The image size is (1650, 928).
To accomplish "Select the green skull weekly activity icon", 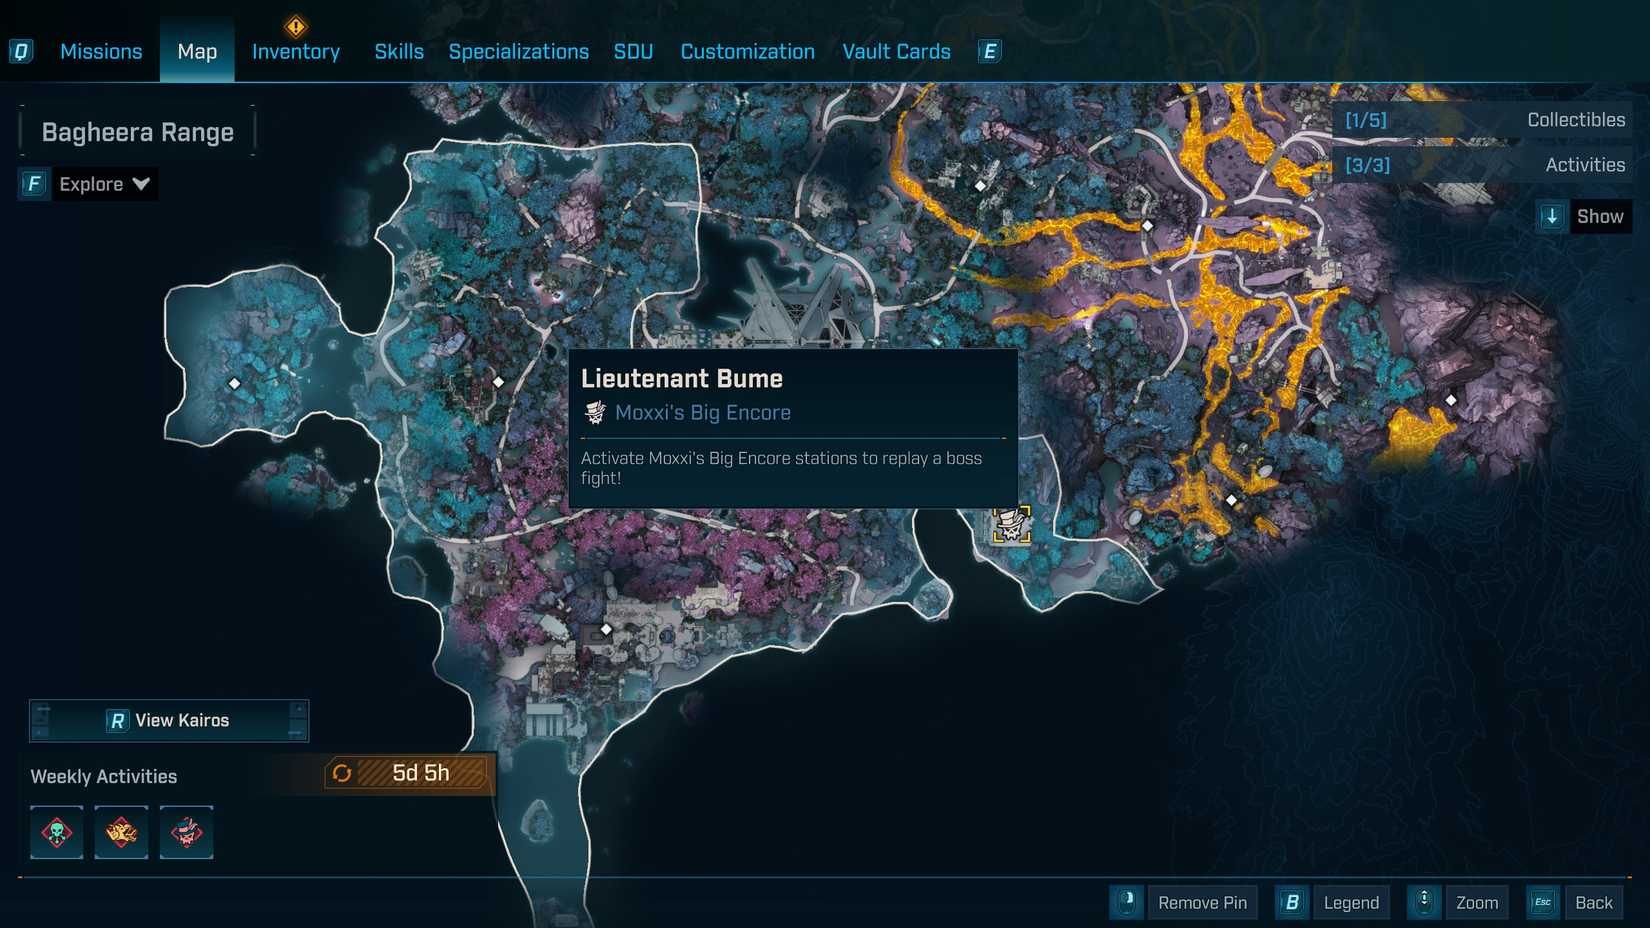I will pos(57,832).
